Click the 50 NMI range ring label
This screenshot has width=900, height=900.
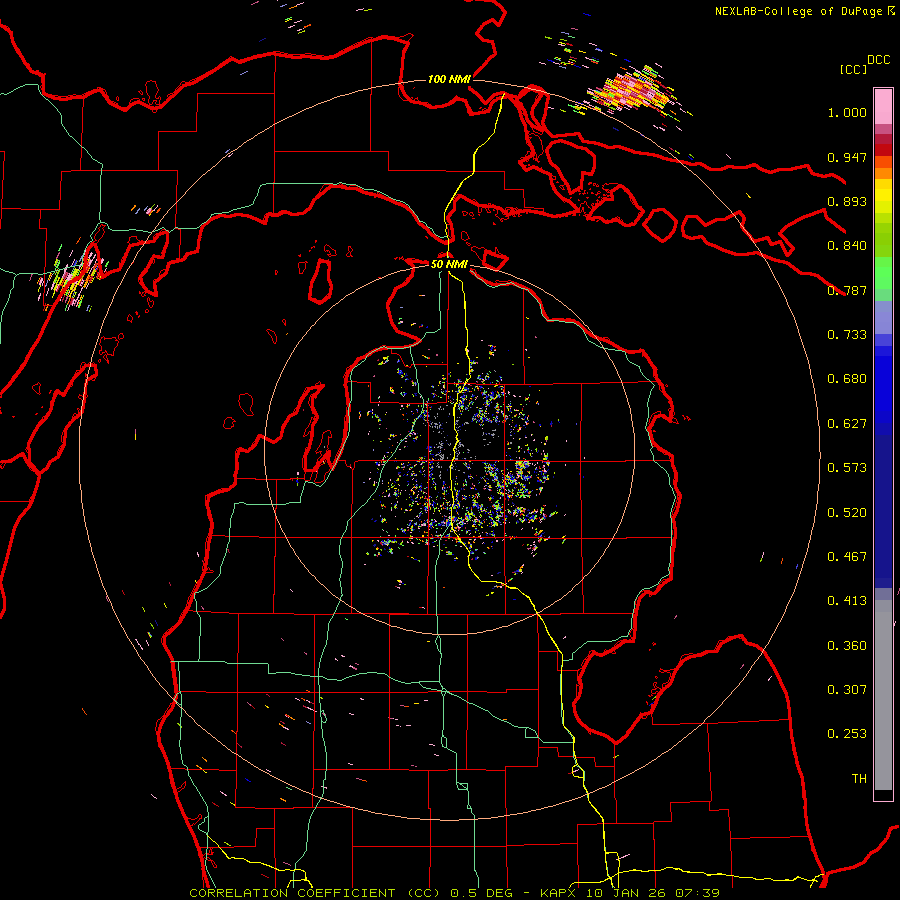coord(449,264)
